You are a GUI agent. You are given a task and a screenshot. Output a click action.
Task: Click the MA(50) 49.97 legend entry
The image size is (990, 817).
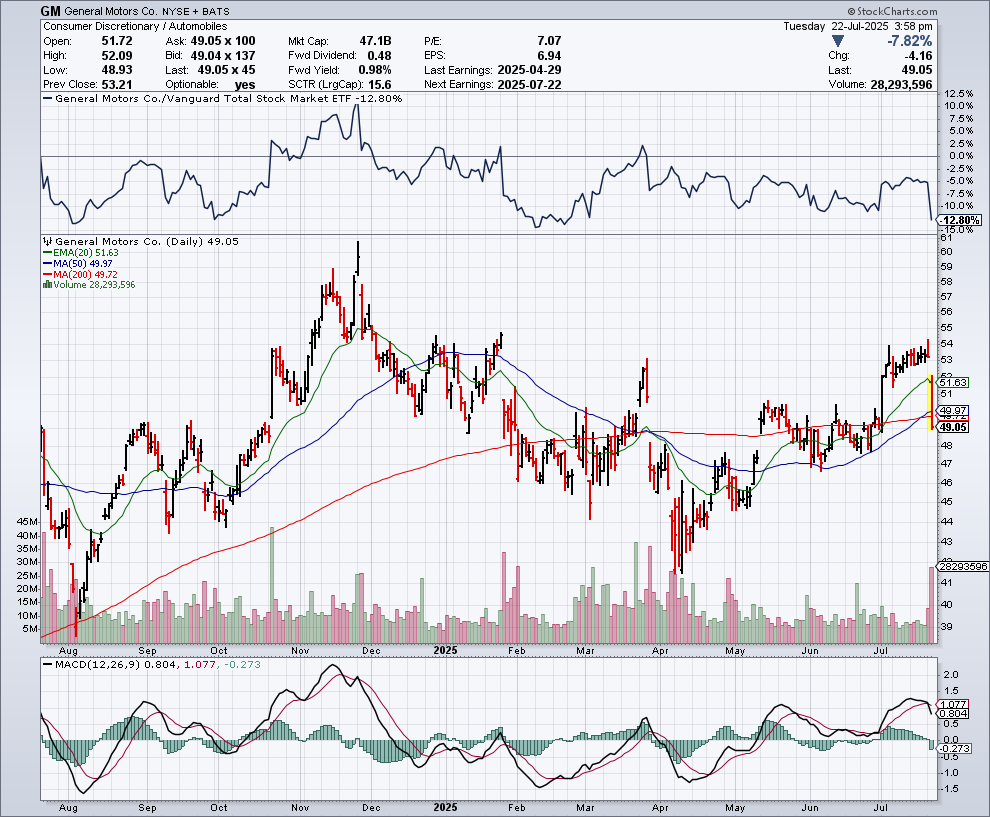[x=78, y=263]
